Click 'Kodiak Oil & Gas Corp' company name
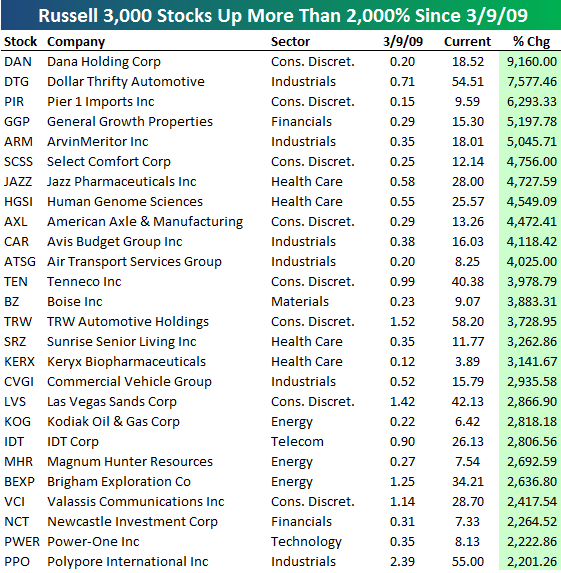Screen dimensions: 561x573 tap(113, 422)
